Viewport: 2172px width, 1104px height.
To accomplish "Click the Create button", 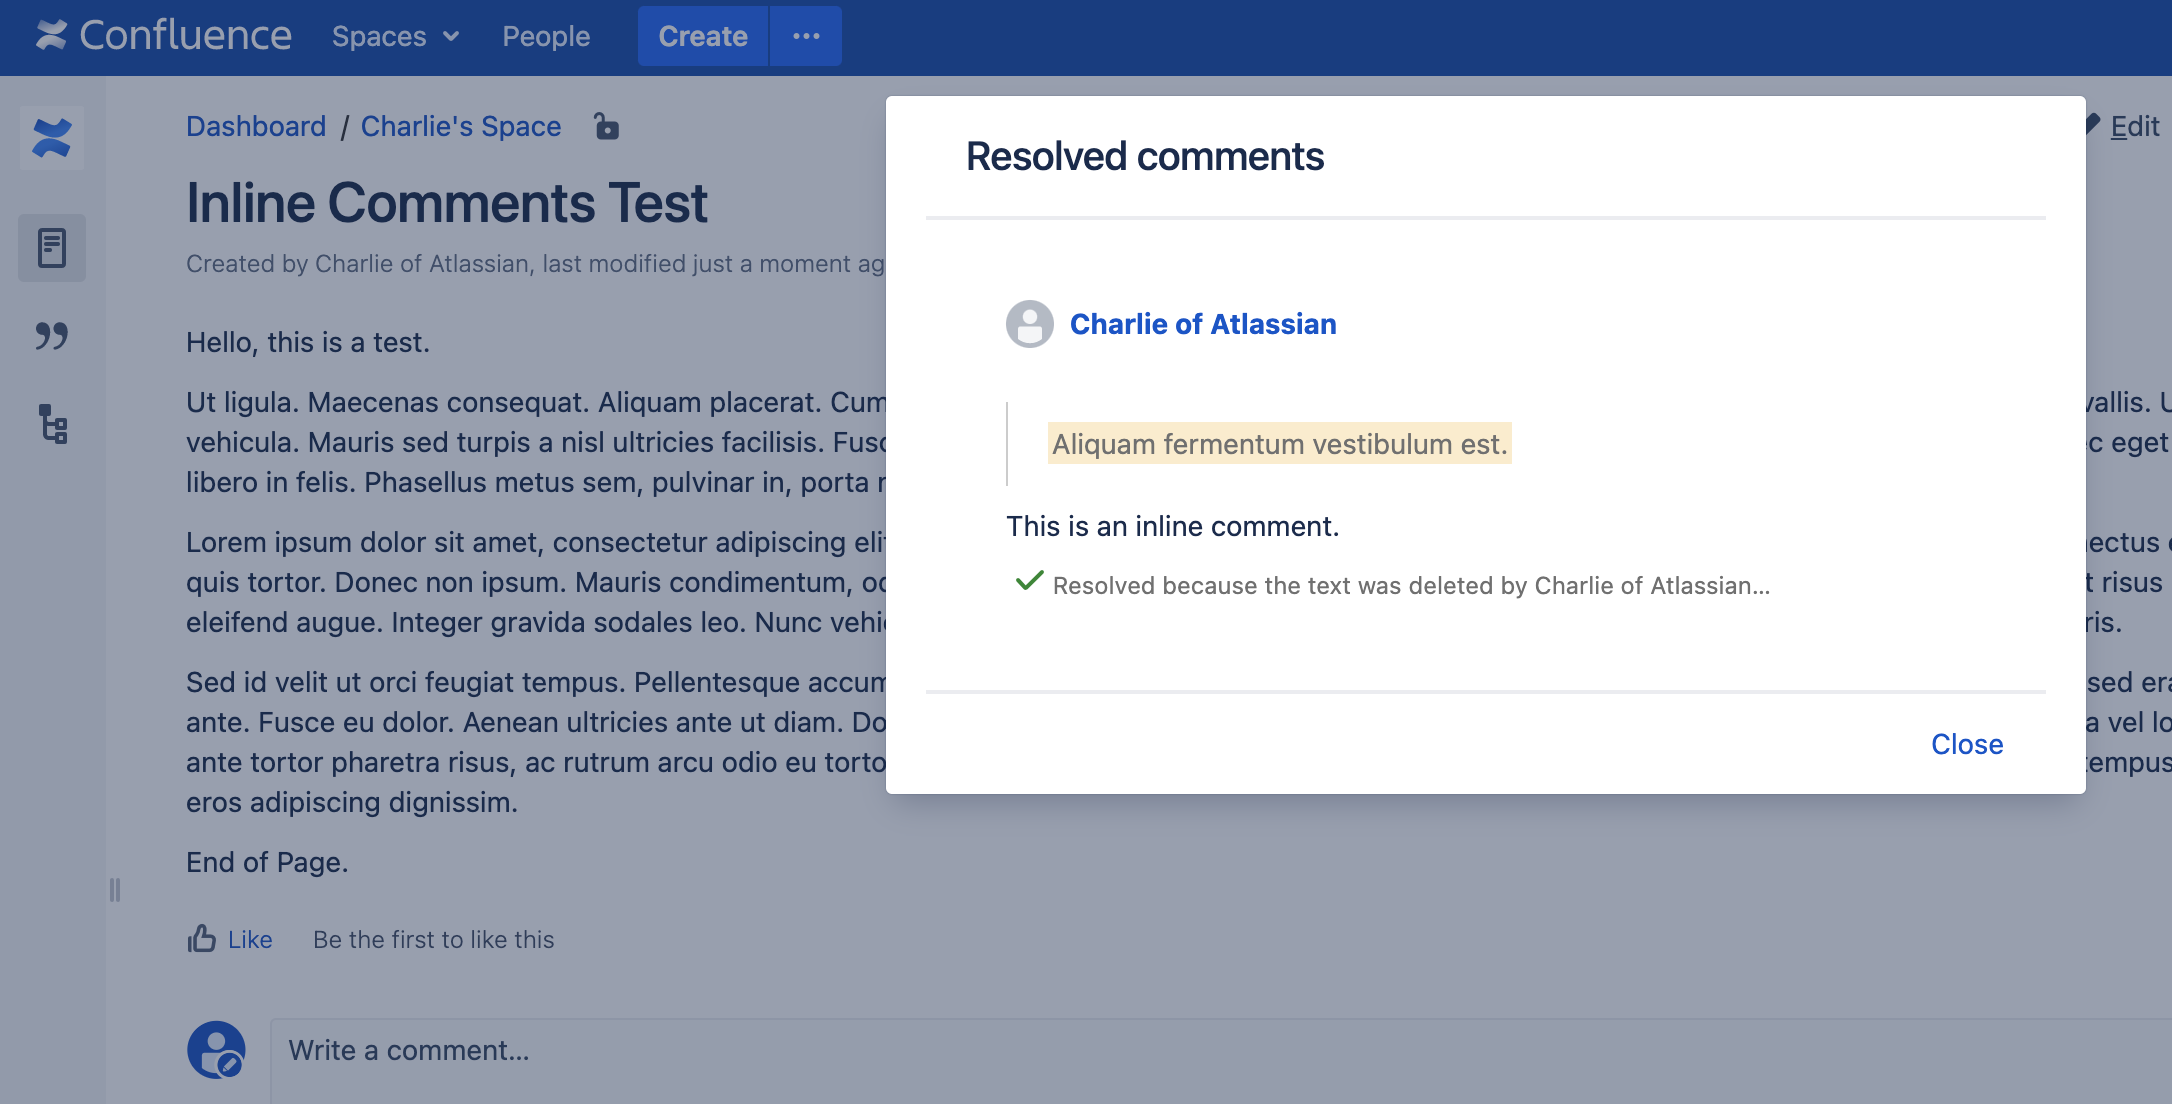I will [x=702, y=36].
